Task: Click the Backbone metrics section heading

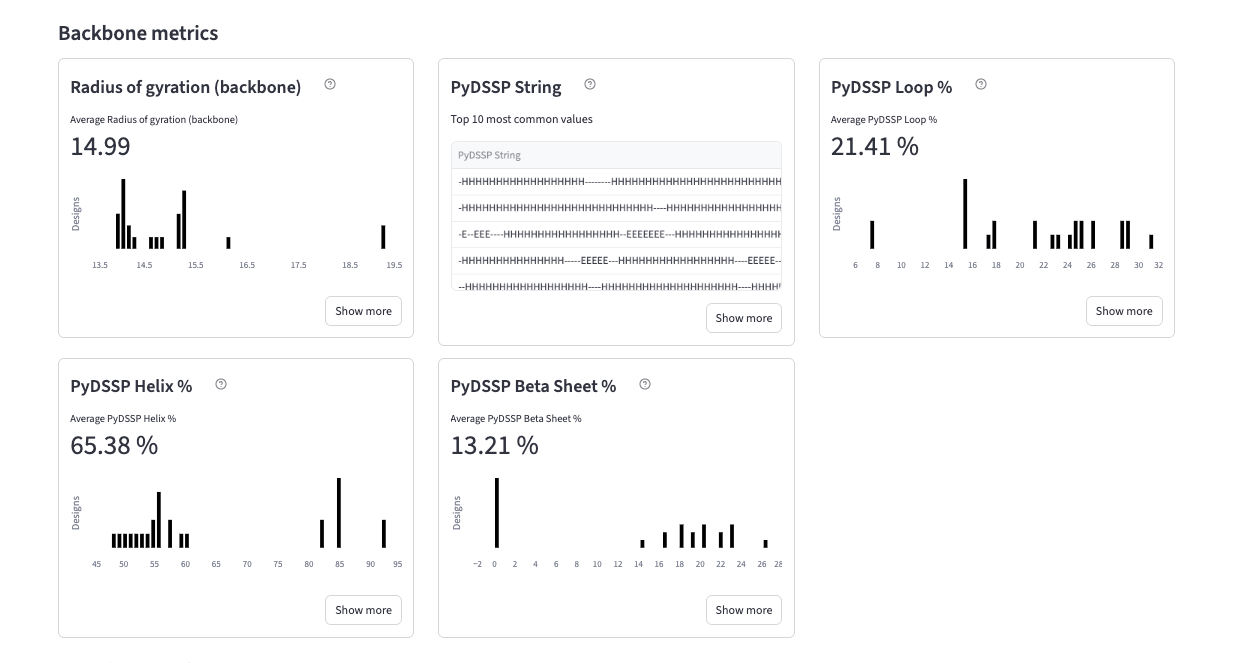Action: coord(138,33)
